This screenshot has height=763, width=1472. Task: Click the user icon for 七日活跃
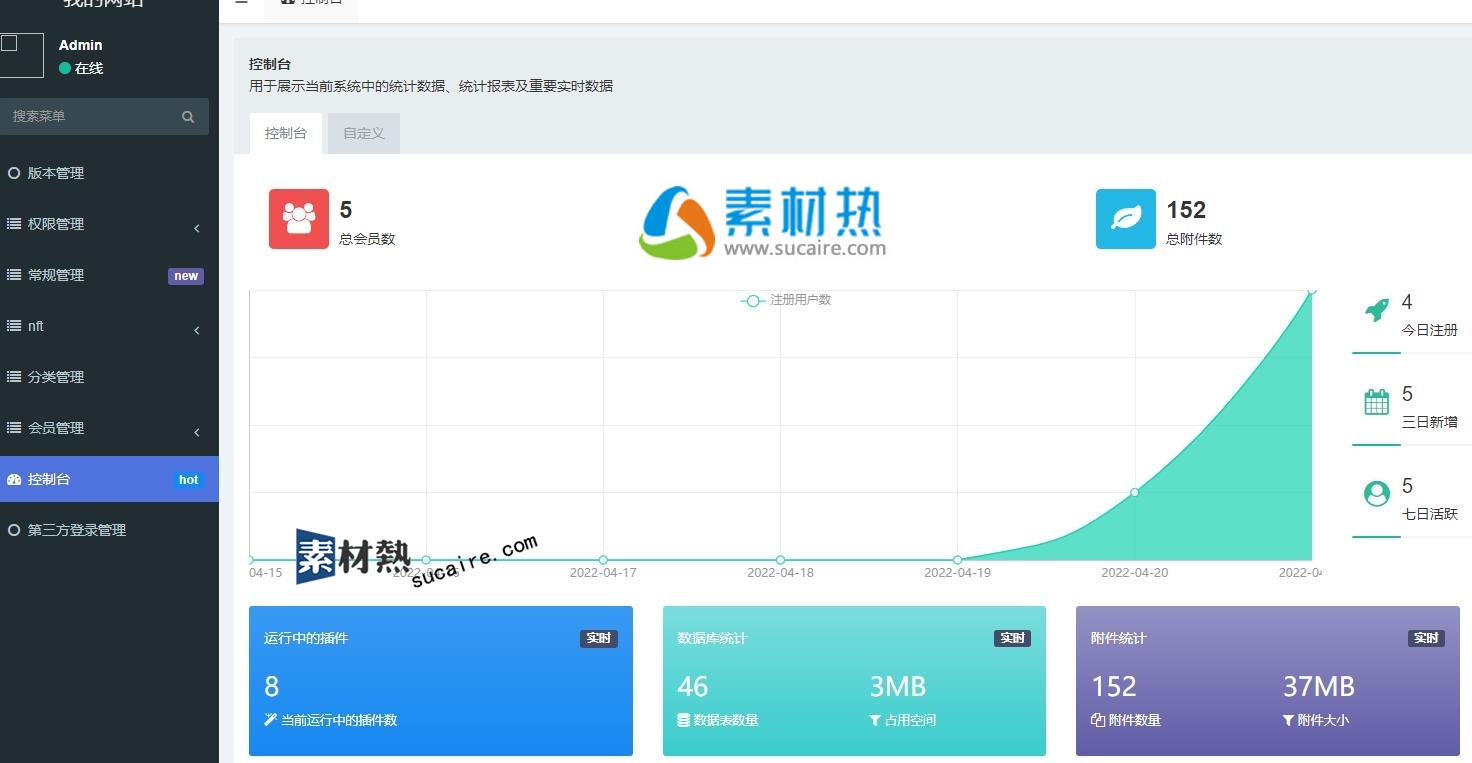tap(1377, 494)
